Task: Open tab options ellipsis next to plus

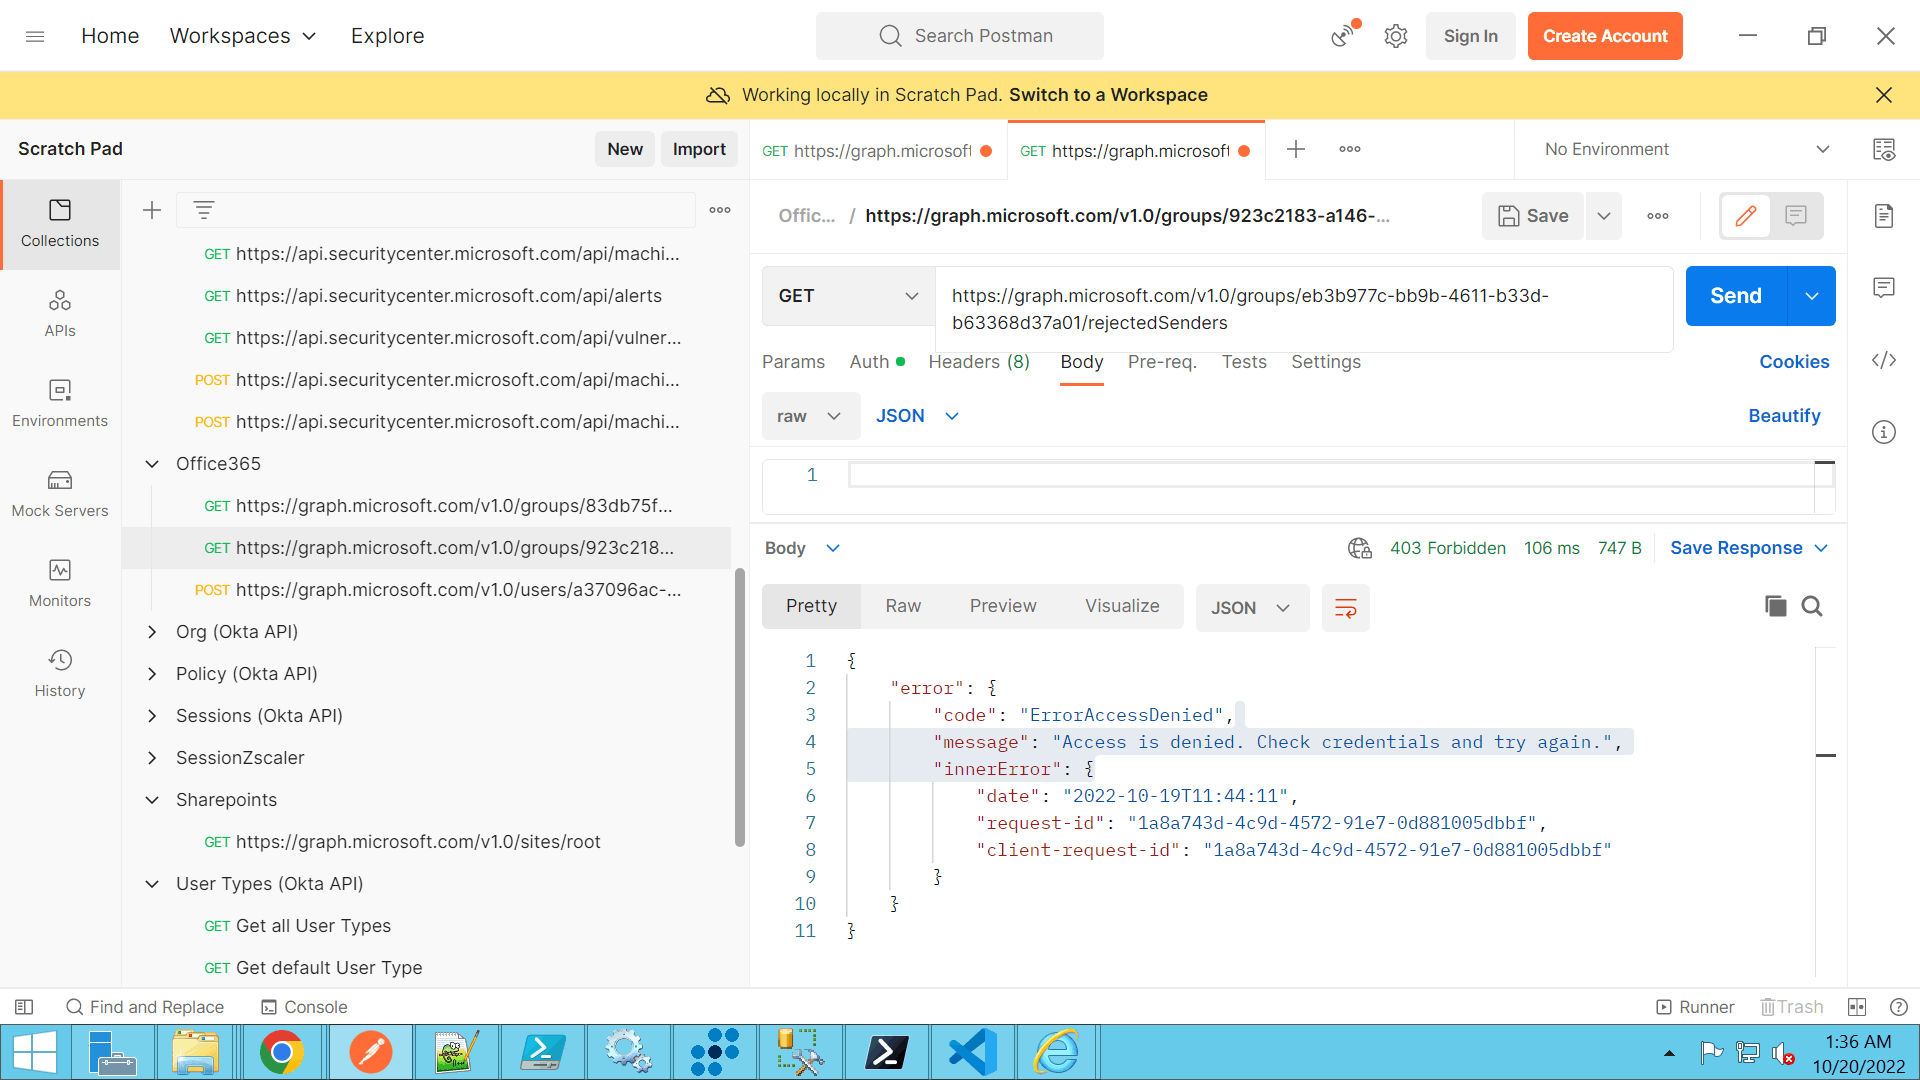Action: coord(1350,149)
